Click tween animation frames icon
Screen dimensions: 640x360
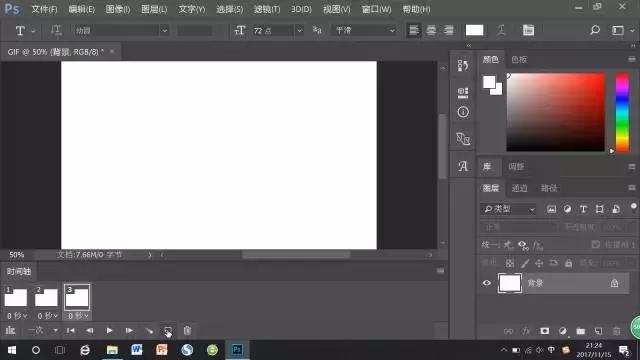click(x=149, y=331)
